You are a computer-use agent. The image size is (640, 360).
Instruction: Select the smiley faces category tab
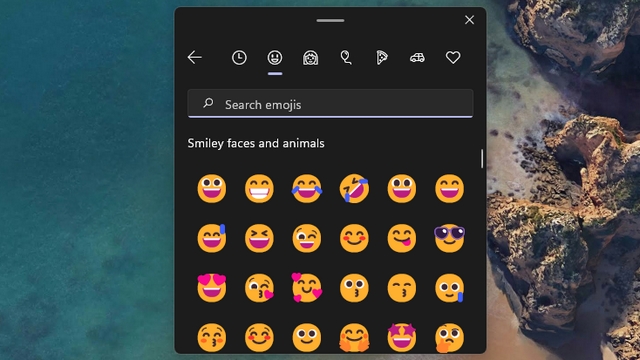click(275, 58)
